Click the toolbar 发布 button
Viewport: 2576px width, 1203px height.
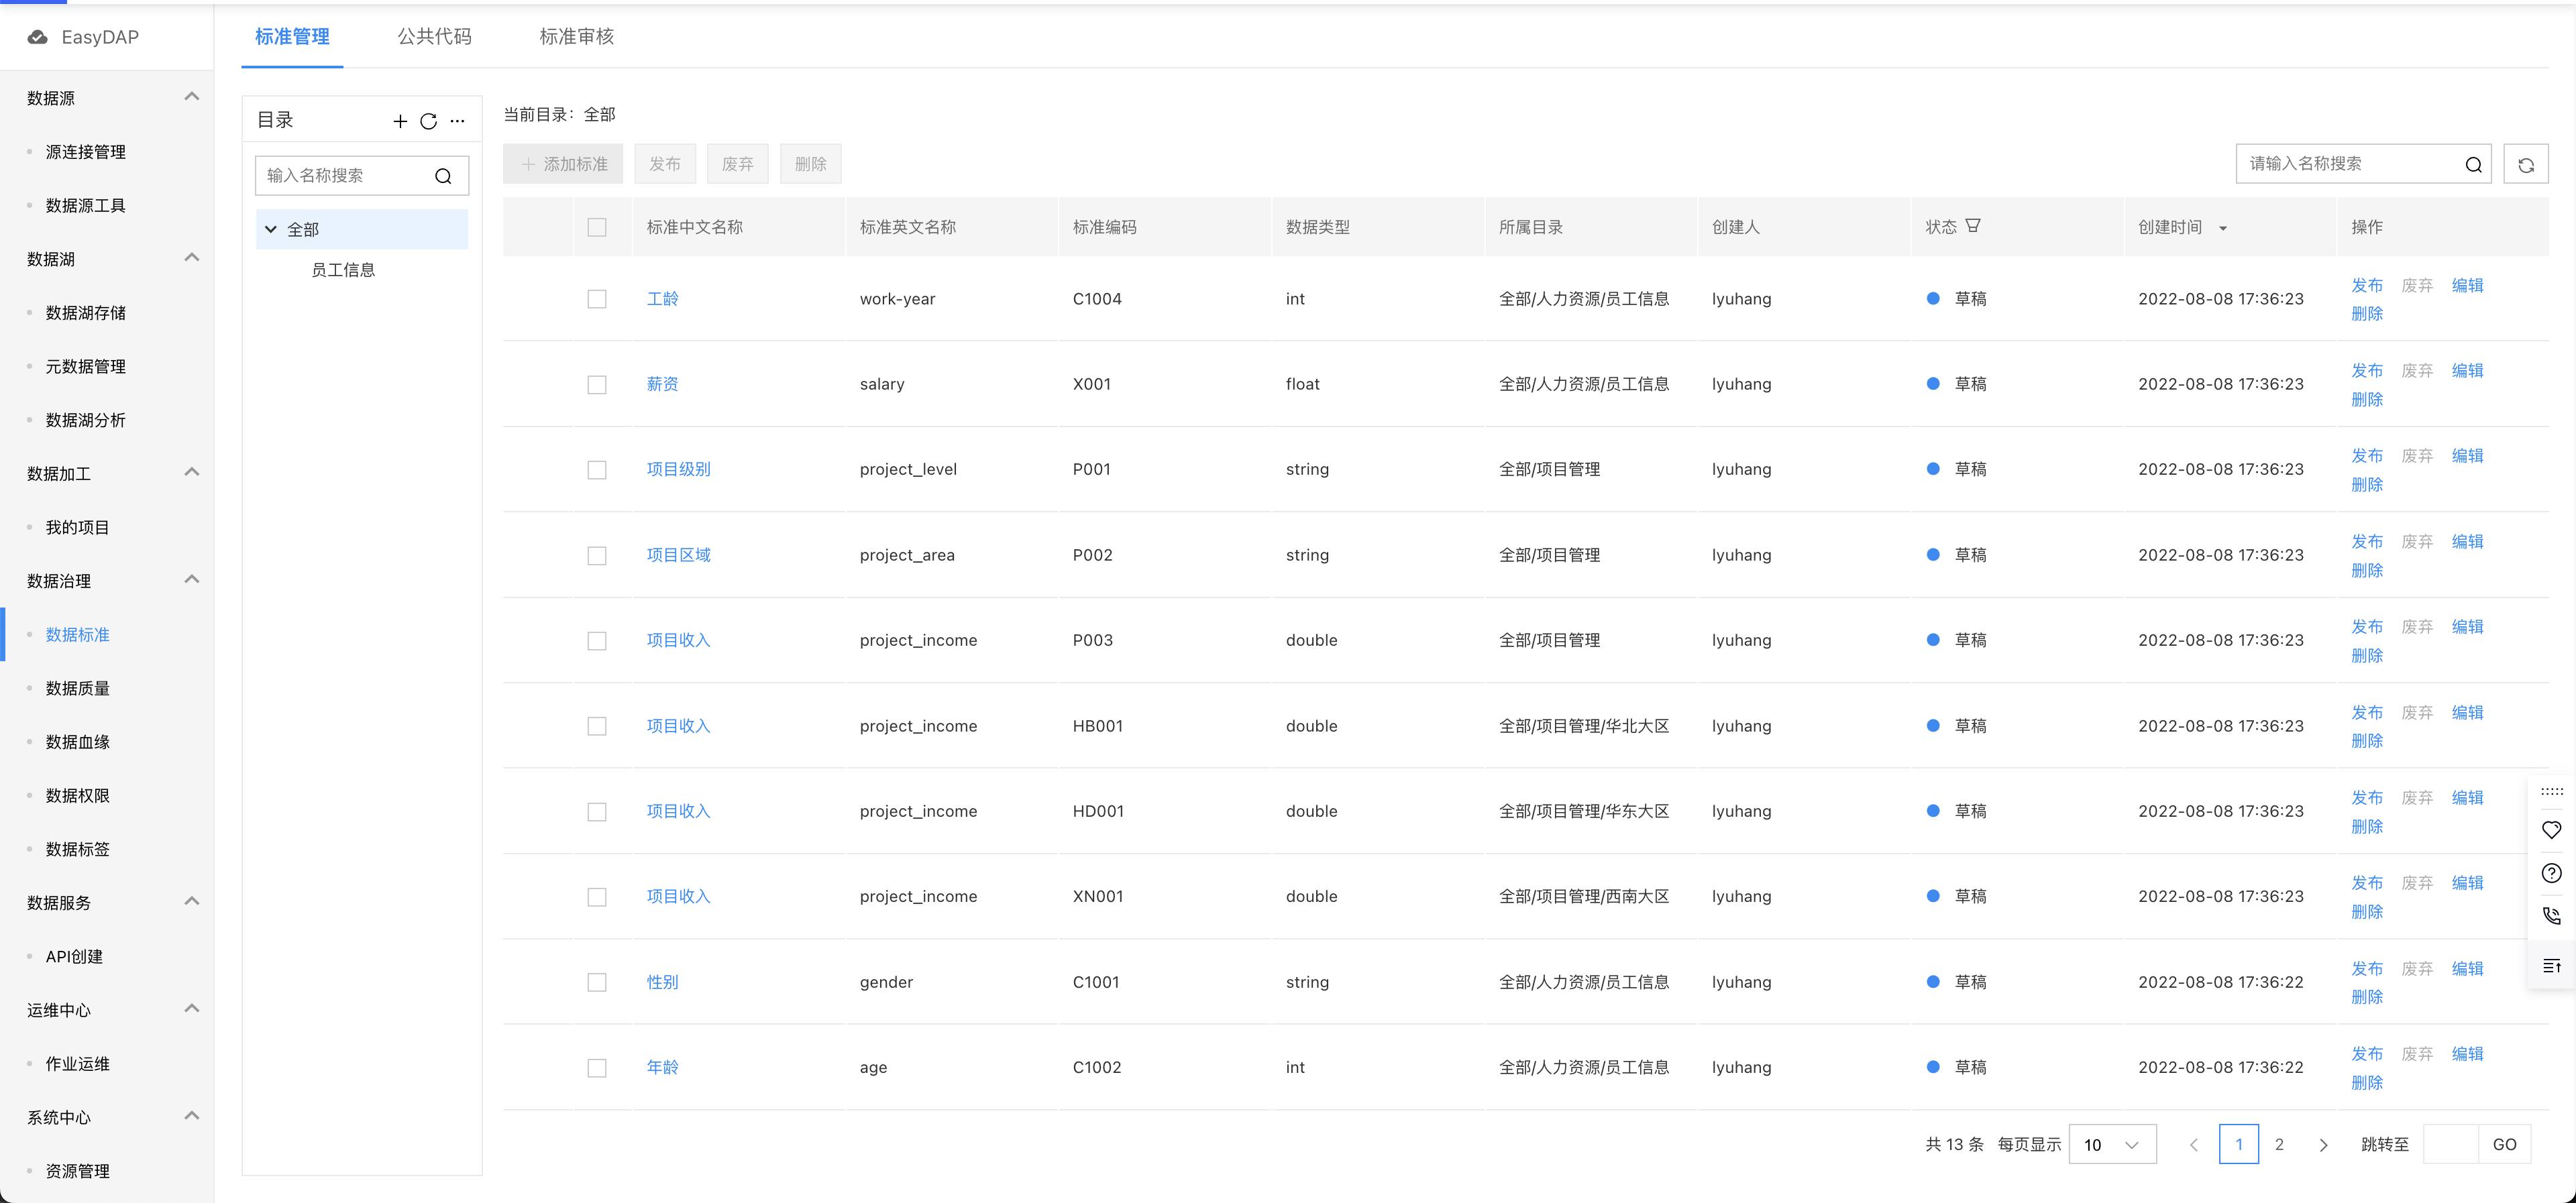click(665, 164)
